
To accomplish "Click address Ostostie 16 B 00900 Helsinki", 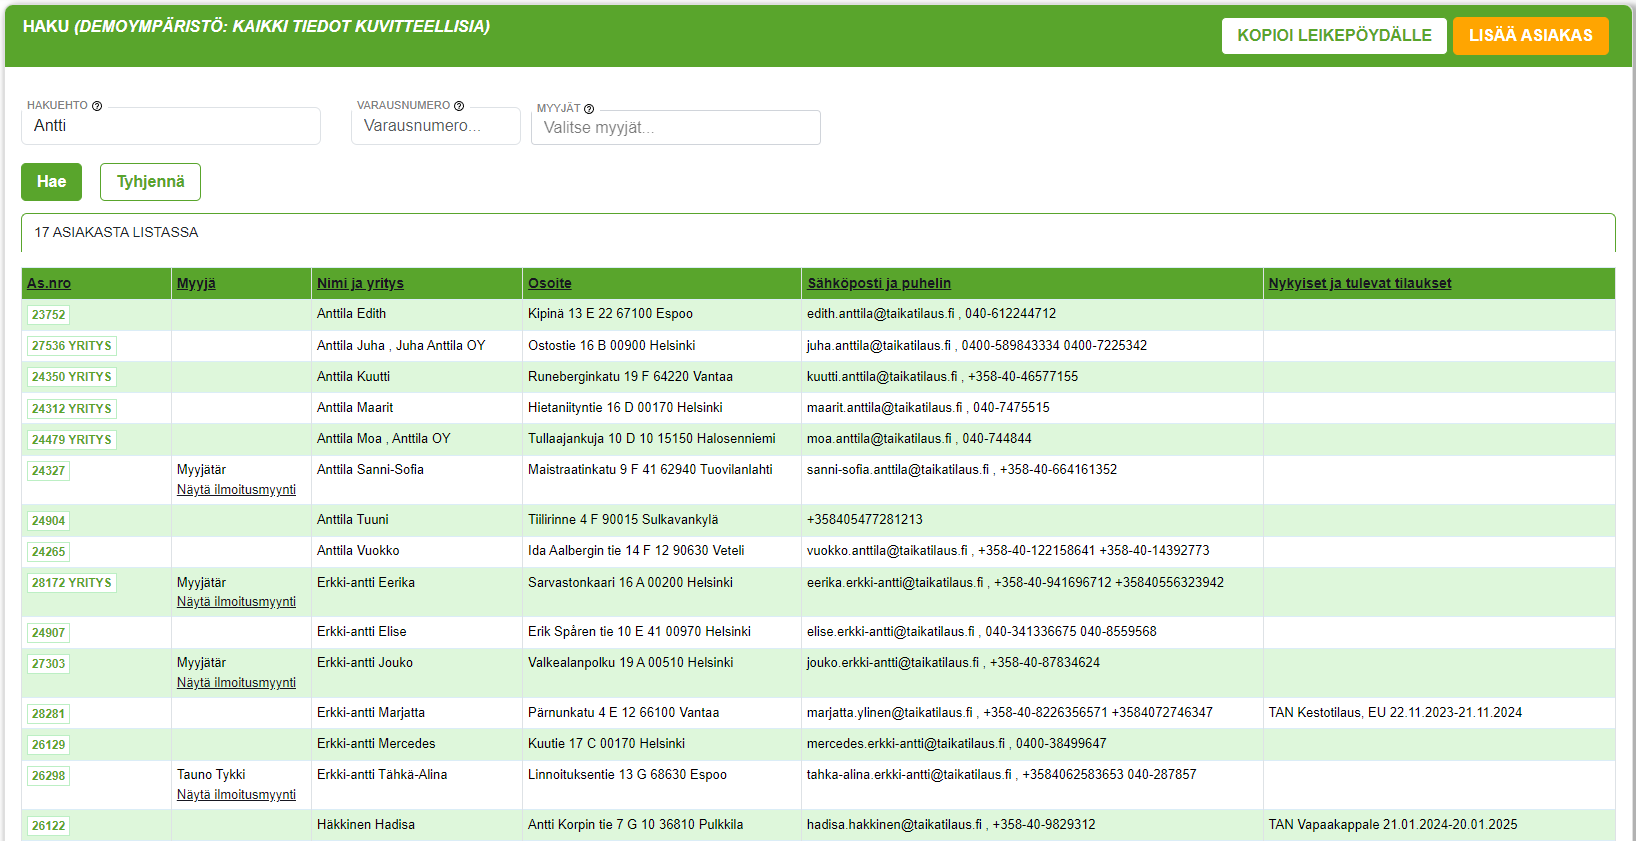I will [x=611, y=346].
